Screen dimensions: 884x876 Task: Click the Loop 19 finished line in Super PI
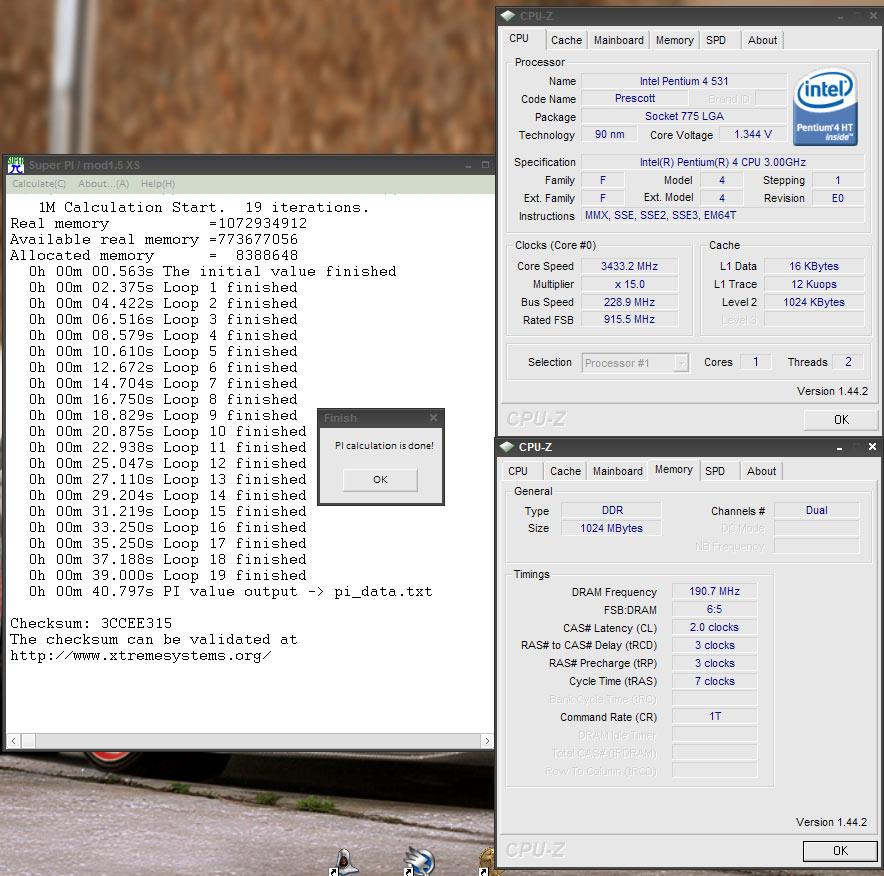point(167,576)
